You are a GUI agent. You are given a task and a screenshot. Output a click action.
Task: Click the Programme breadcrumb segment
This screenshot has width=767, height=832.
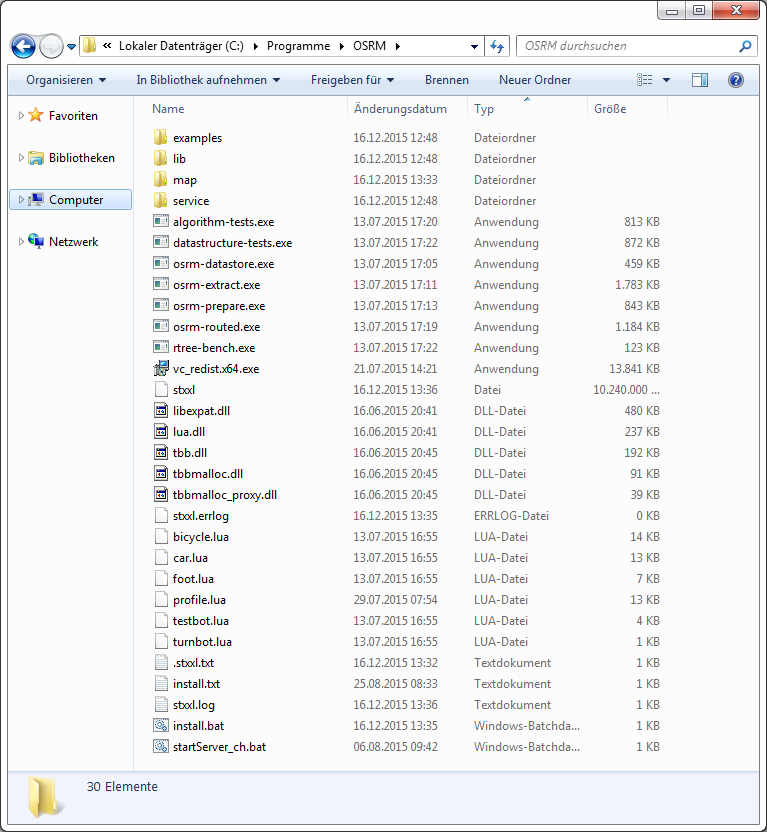(x=298, y=46)
